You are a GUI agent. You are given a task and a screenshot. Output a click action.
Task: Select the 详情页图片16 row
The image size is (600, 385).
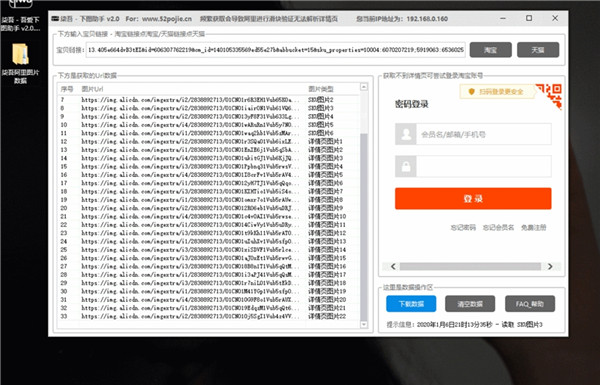pos(209,266)
